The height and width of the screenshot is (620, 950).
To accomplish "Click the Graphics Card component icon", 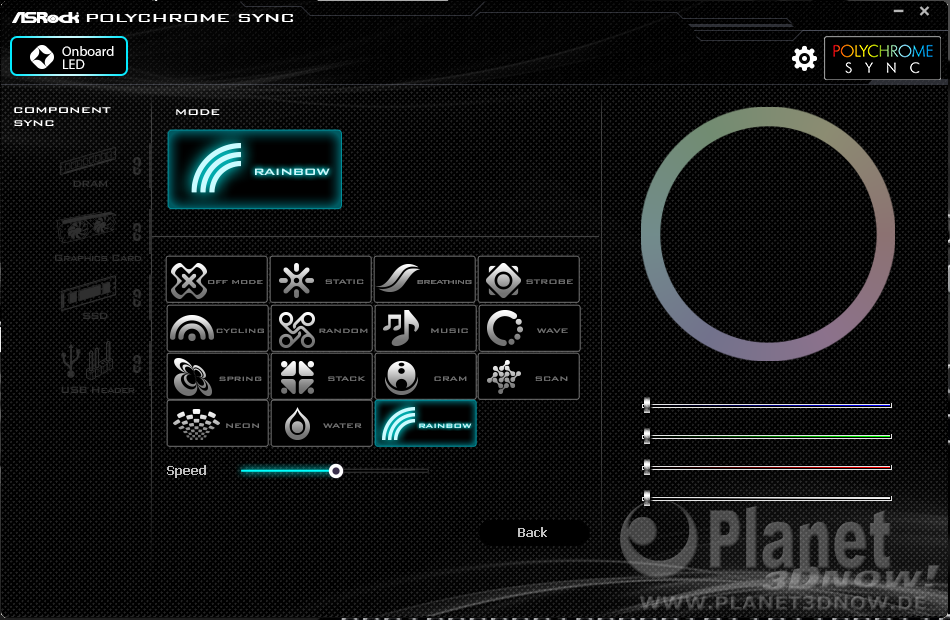I will [87, 230].
